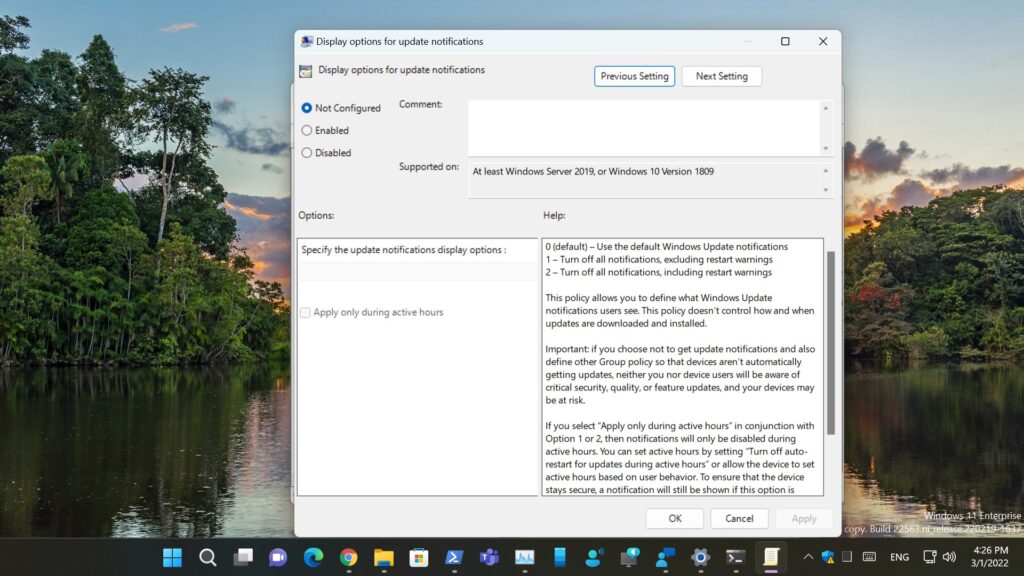
Task: Click inside the Comment text box
Action: (x=644, y=127)
